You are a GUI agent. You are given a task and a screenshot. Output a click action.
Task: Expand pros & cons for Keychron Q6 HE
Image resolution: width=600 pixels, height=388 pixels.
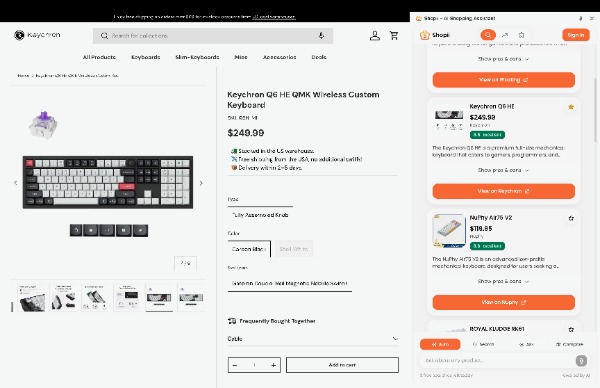click(x=503, y=170)
